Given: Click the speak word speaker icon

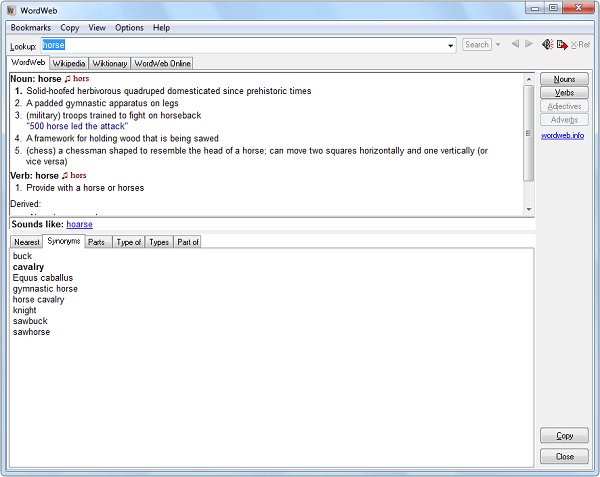Looking at the screenshot, I should pyautogui.click(x=548, y=44).
